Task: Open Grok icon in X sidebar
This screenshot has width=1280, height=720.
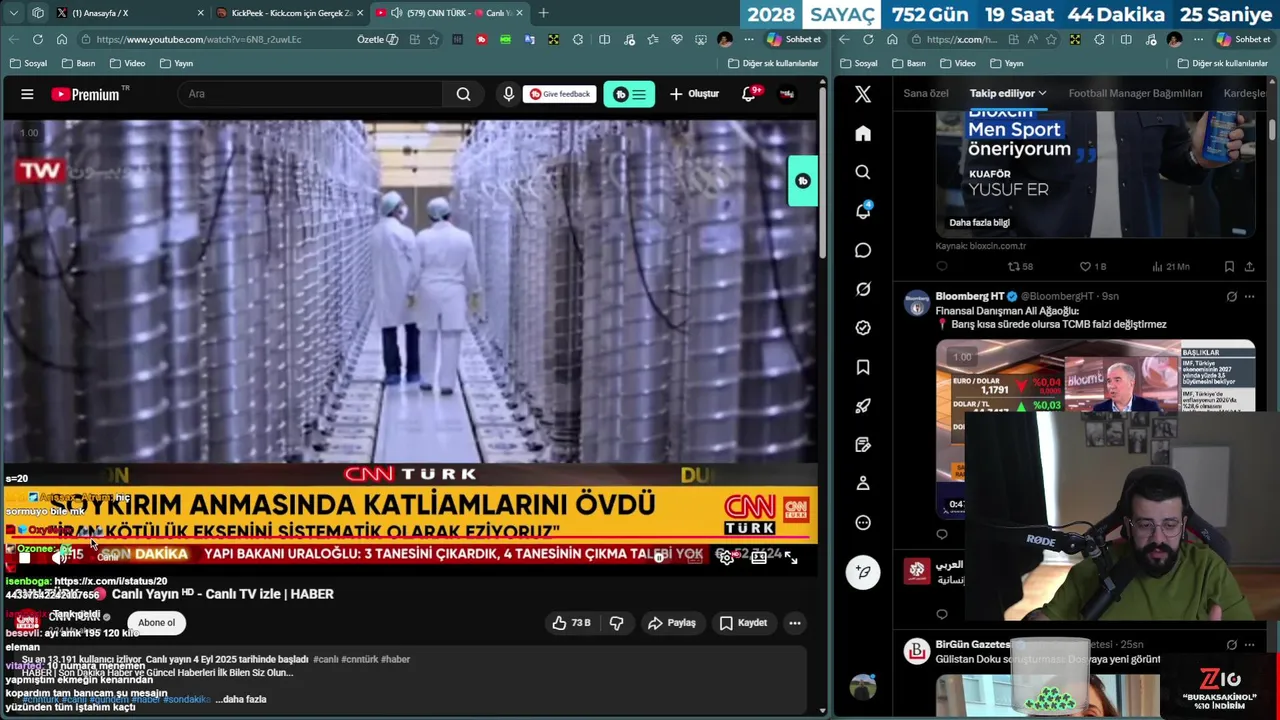Action: point(863,289)
